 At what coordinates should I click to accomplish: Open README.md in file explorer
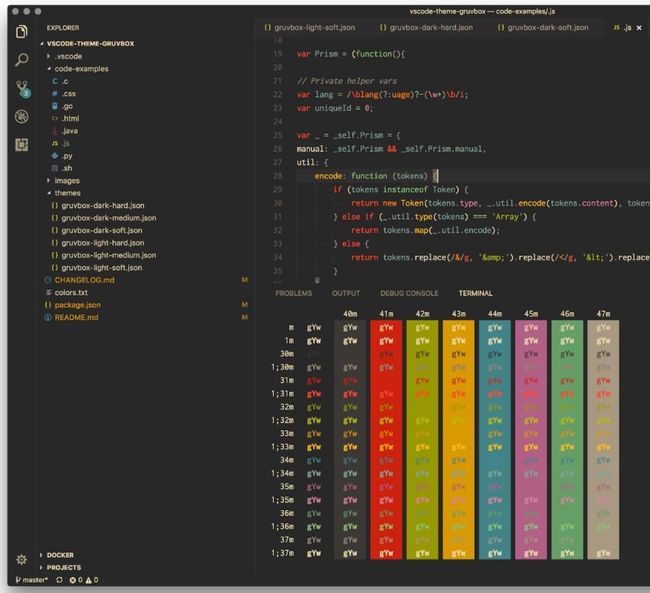pos(77,317)
